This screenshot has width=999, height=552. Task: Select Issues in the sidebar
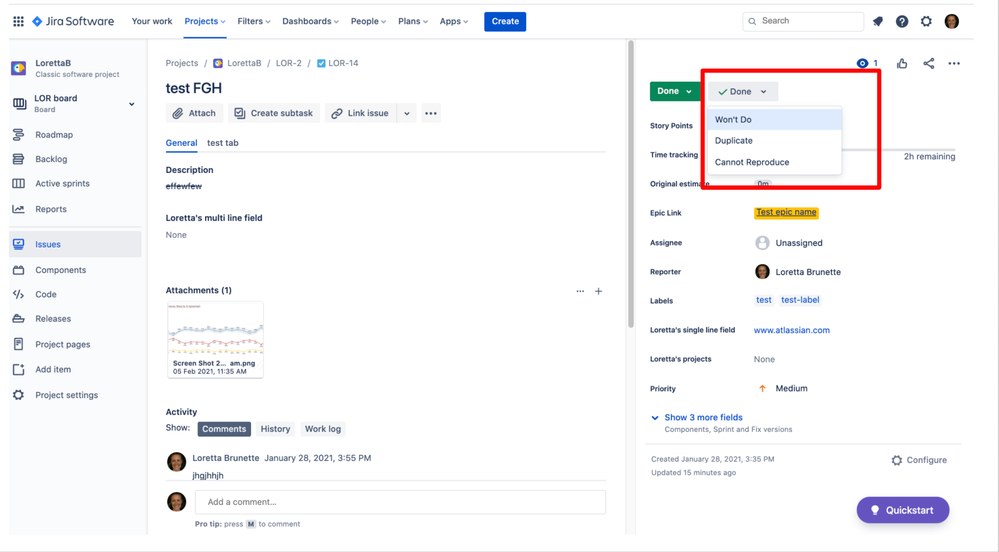75,244
